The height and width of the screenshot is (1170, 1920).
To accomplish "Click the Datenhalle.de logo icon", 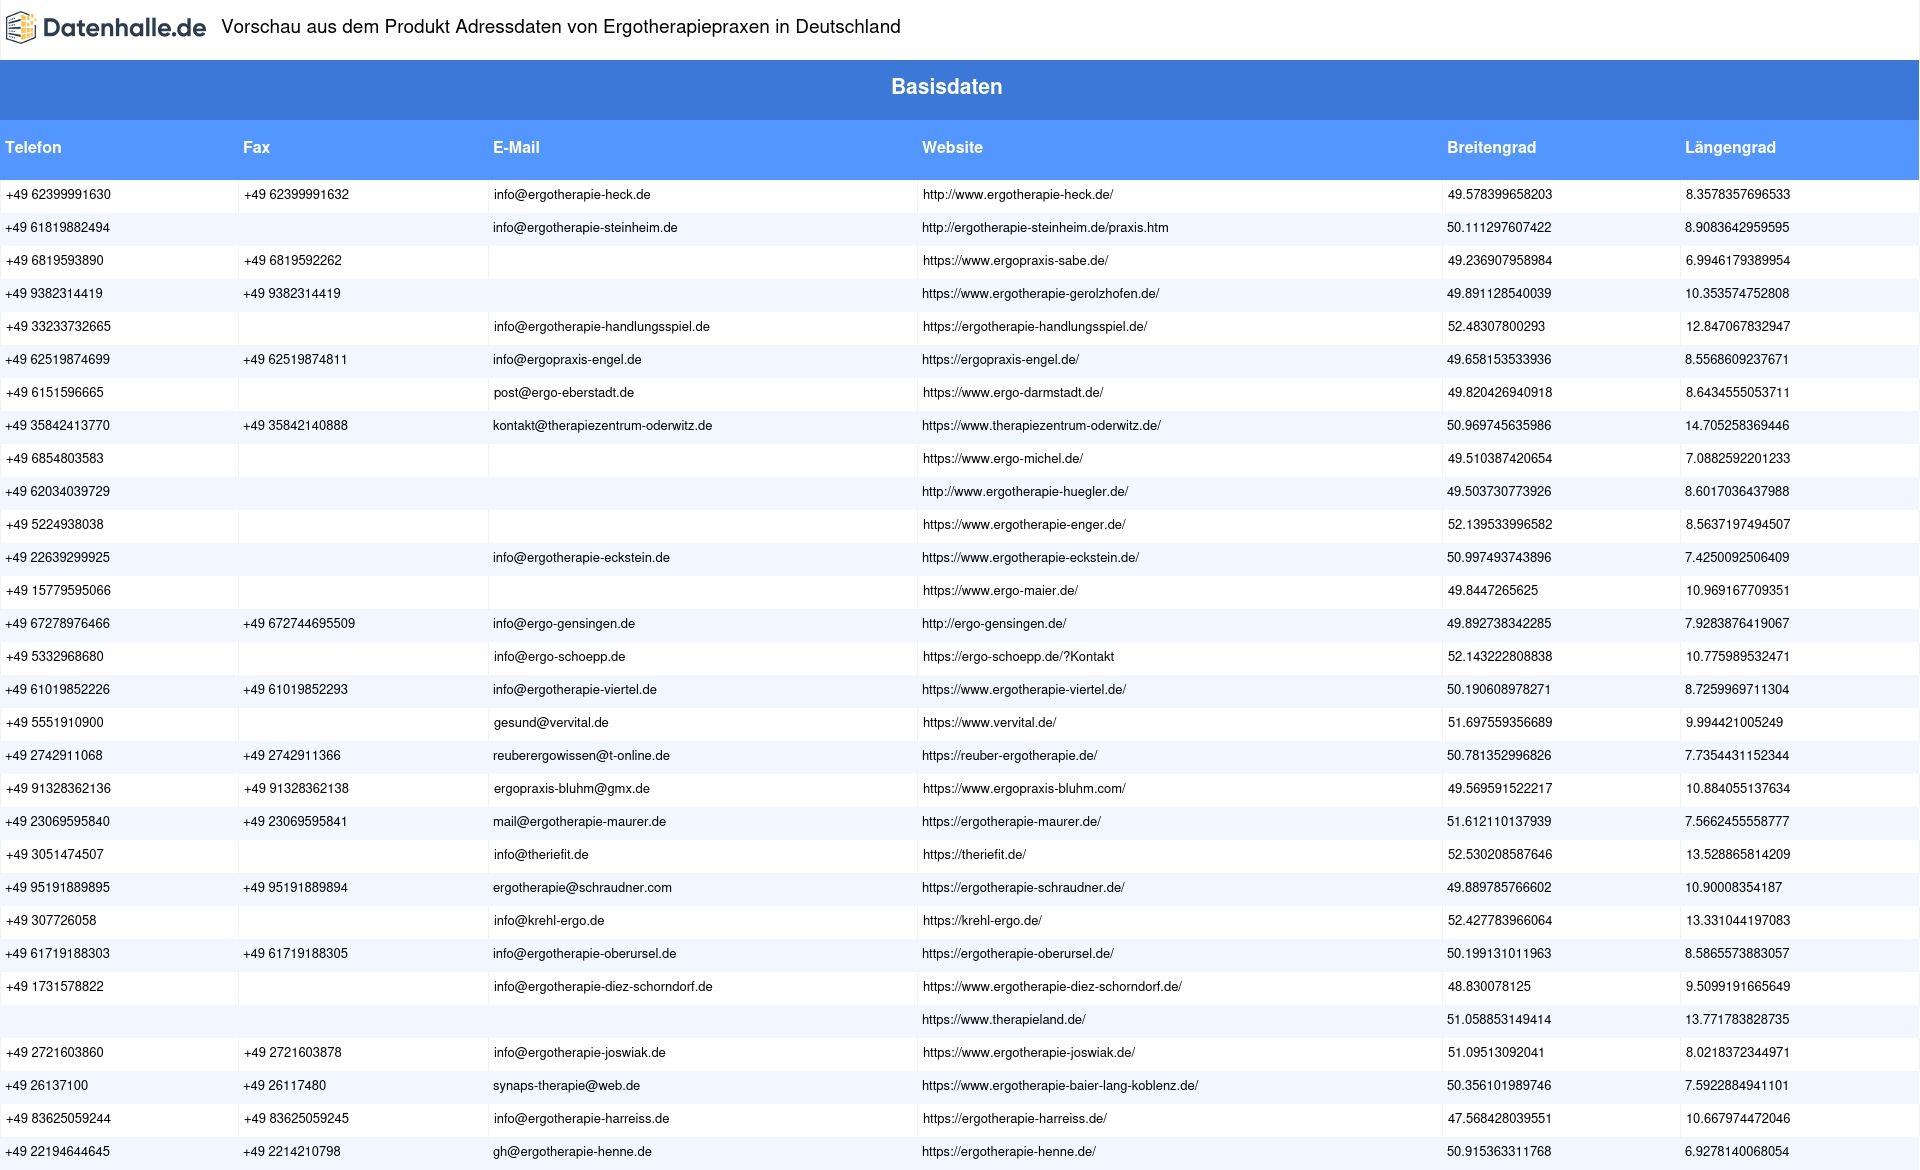I will (21, 28).
